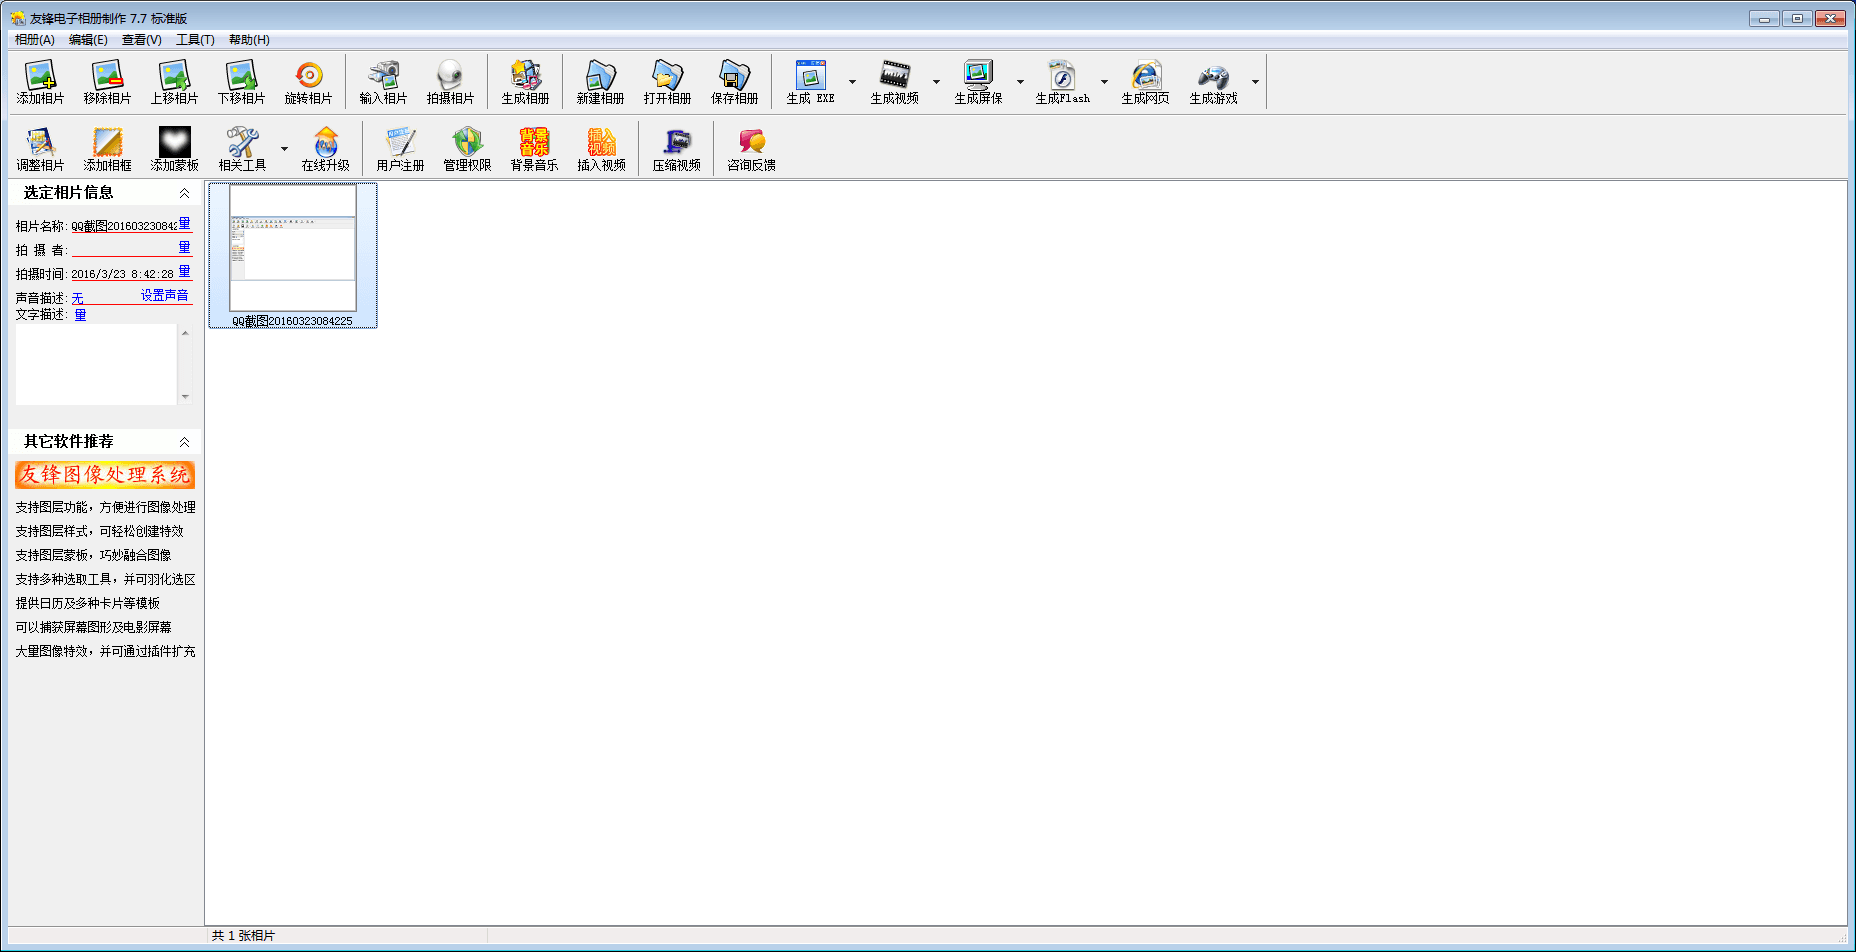Image resolution: width=1856 pixels, height=952 pixels.
Task: Expand the 生成视频 dropdown arrow
Action: coord(936,82)
